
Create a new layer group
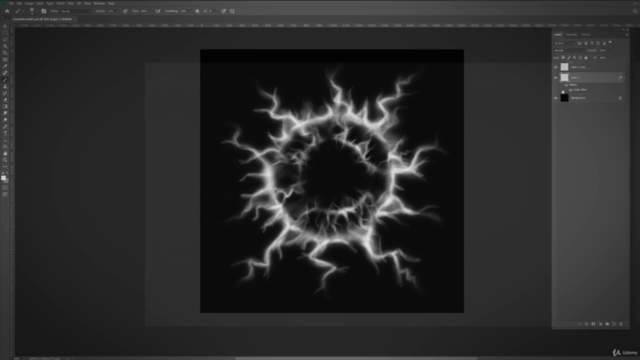pos(607,324)
